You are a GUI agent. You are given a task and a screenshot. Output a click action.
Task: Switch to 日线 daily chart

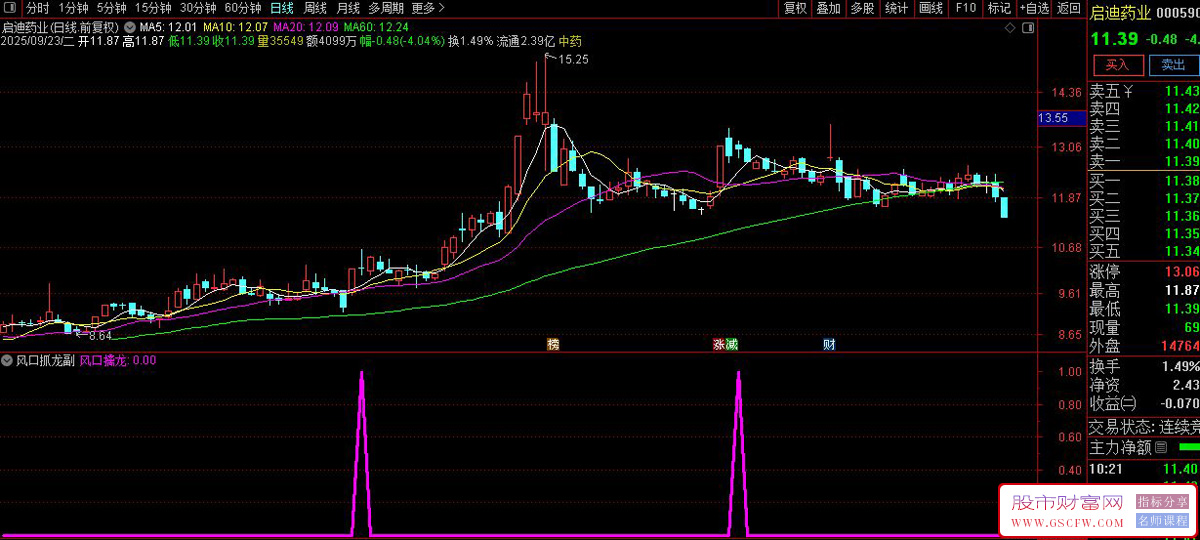[x=282, y=8]
